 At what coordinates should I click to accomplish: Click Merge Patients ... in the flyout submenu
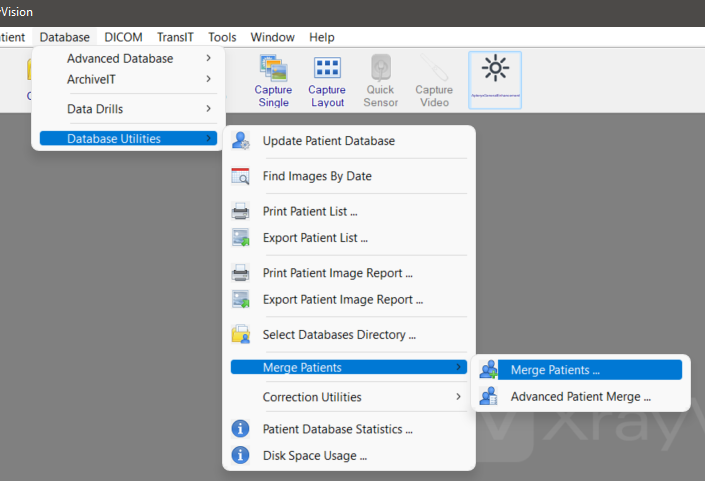[x=580, y=370]
